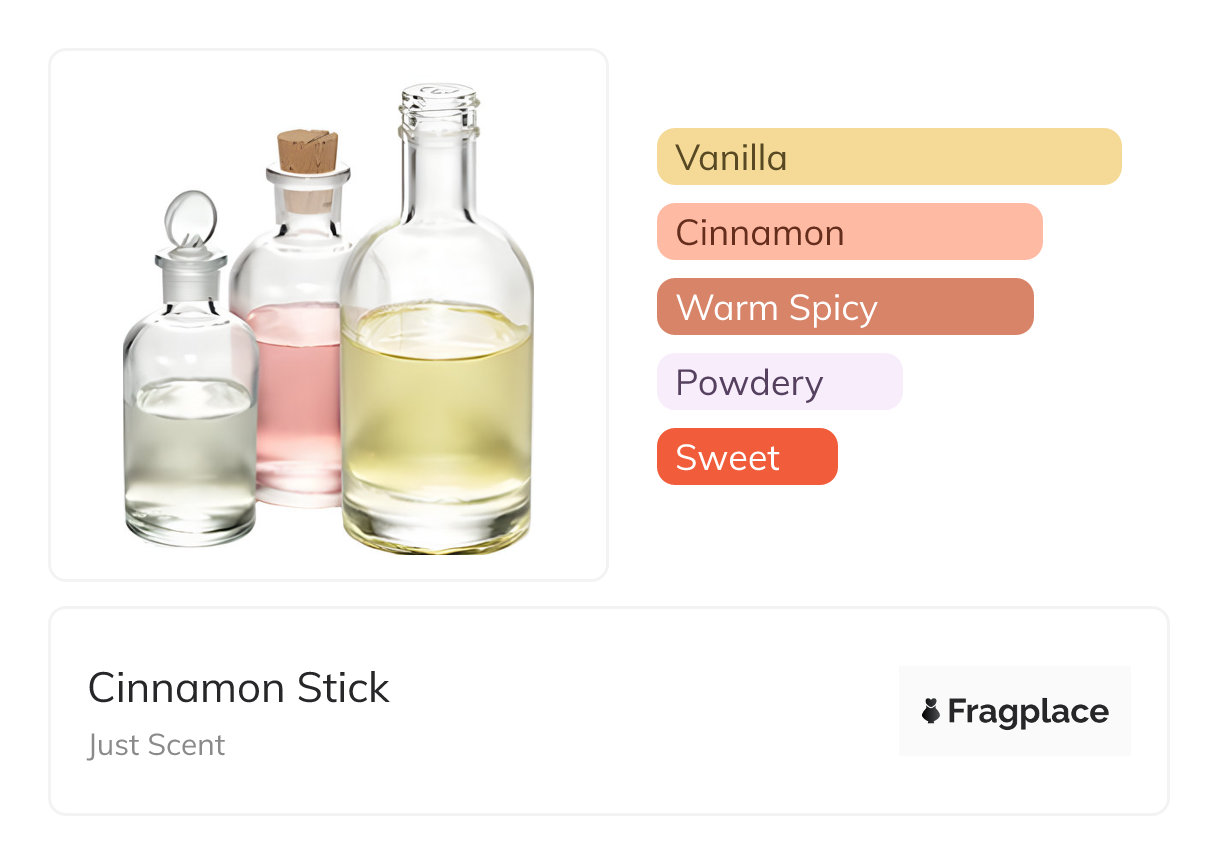Click the Fragplace perfume bottle logo icon
Viewport: 1218px width, 864px height.
coord(931,711)
